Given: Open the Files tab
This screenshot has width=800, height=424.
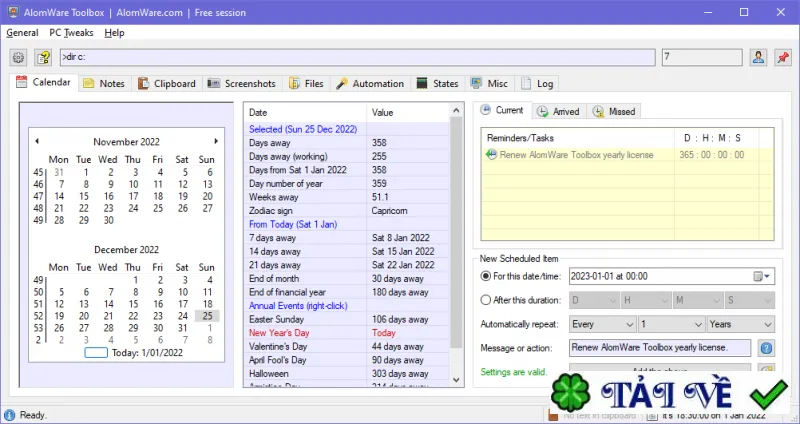Looking at the screenshot, I should pos(306,84).
